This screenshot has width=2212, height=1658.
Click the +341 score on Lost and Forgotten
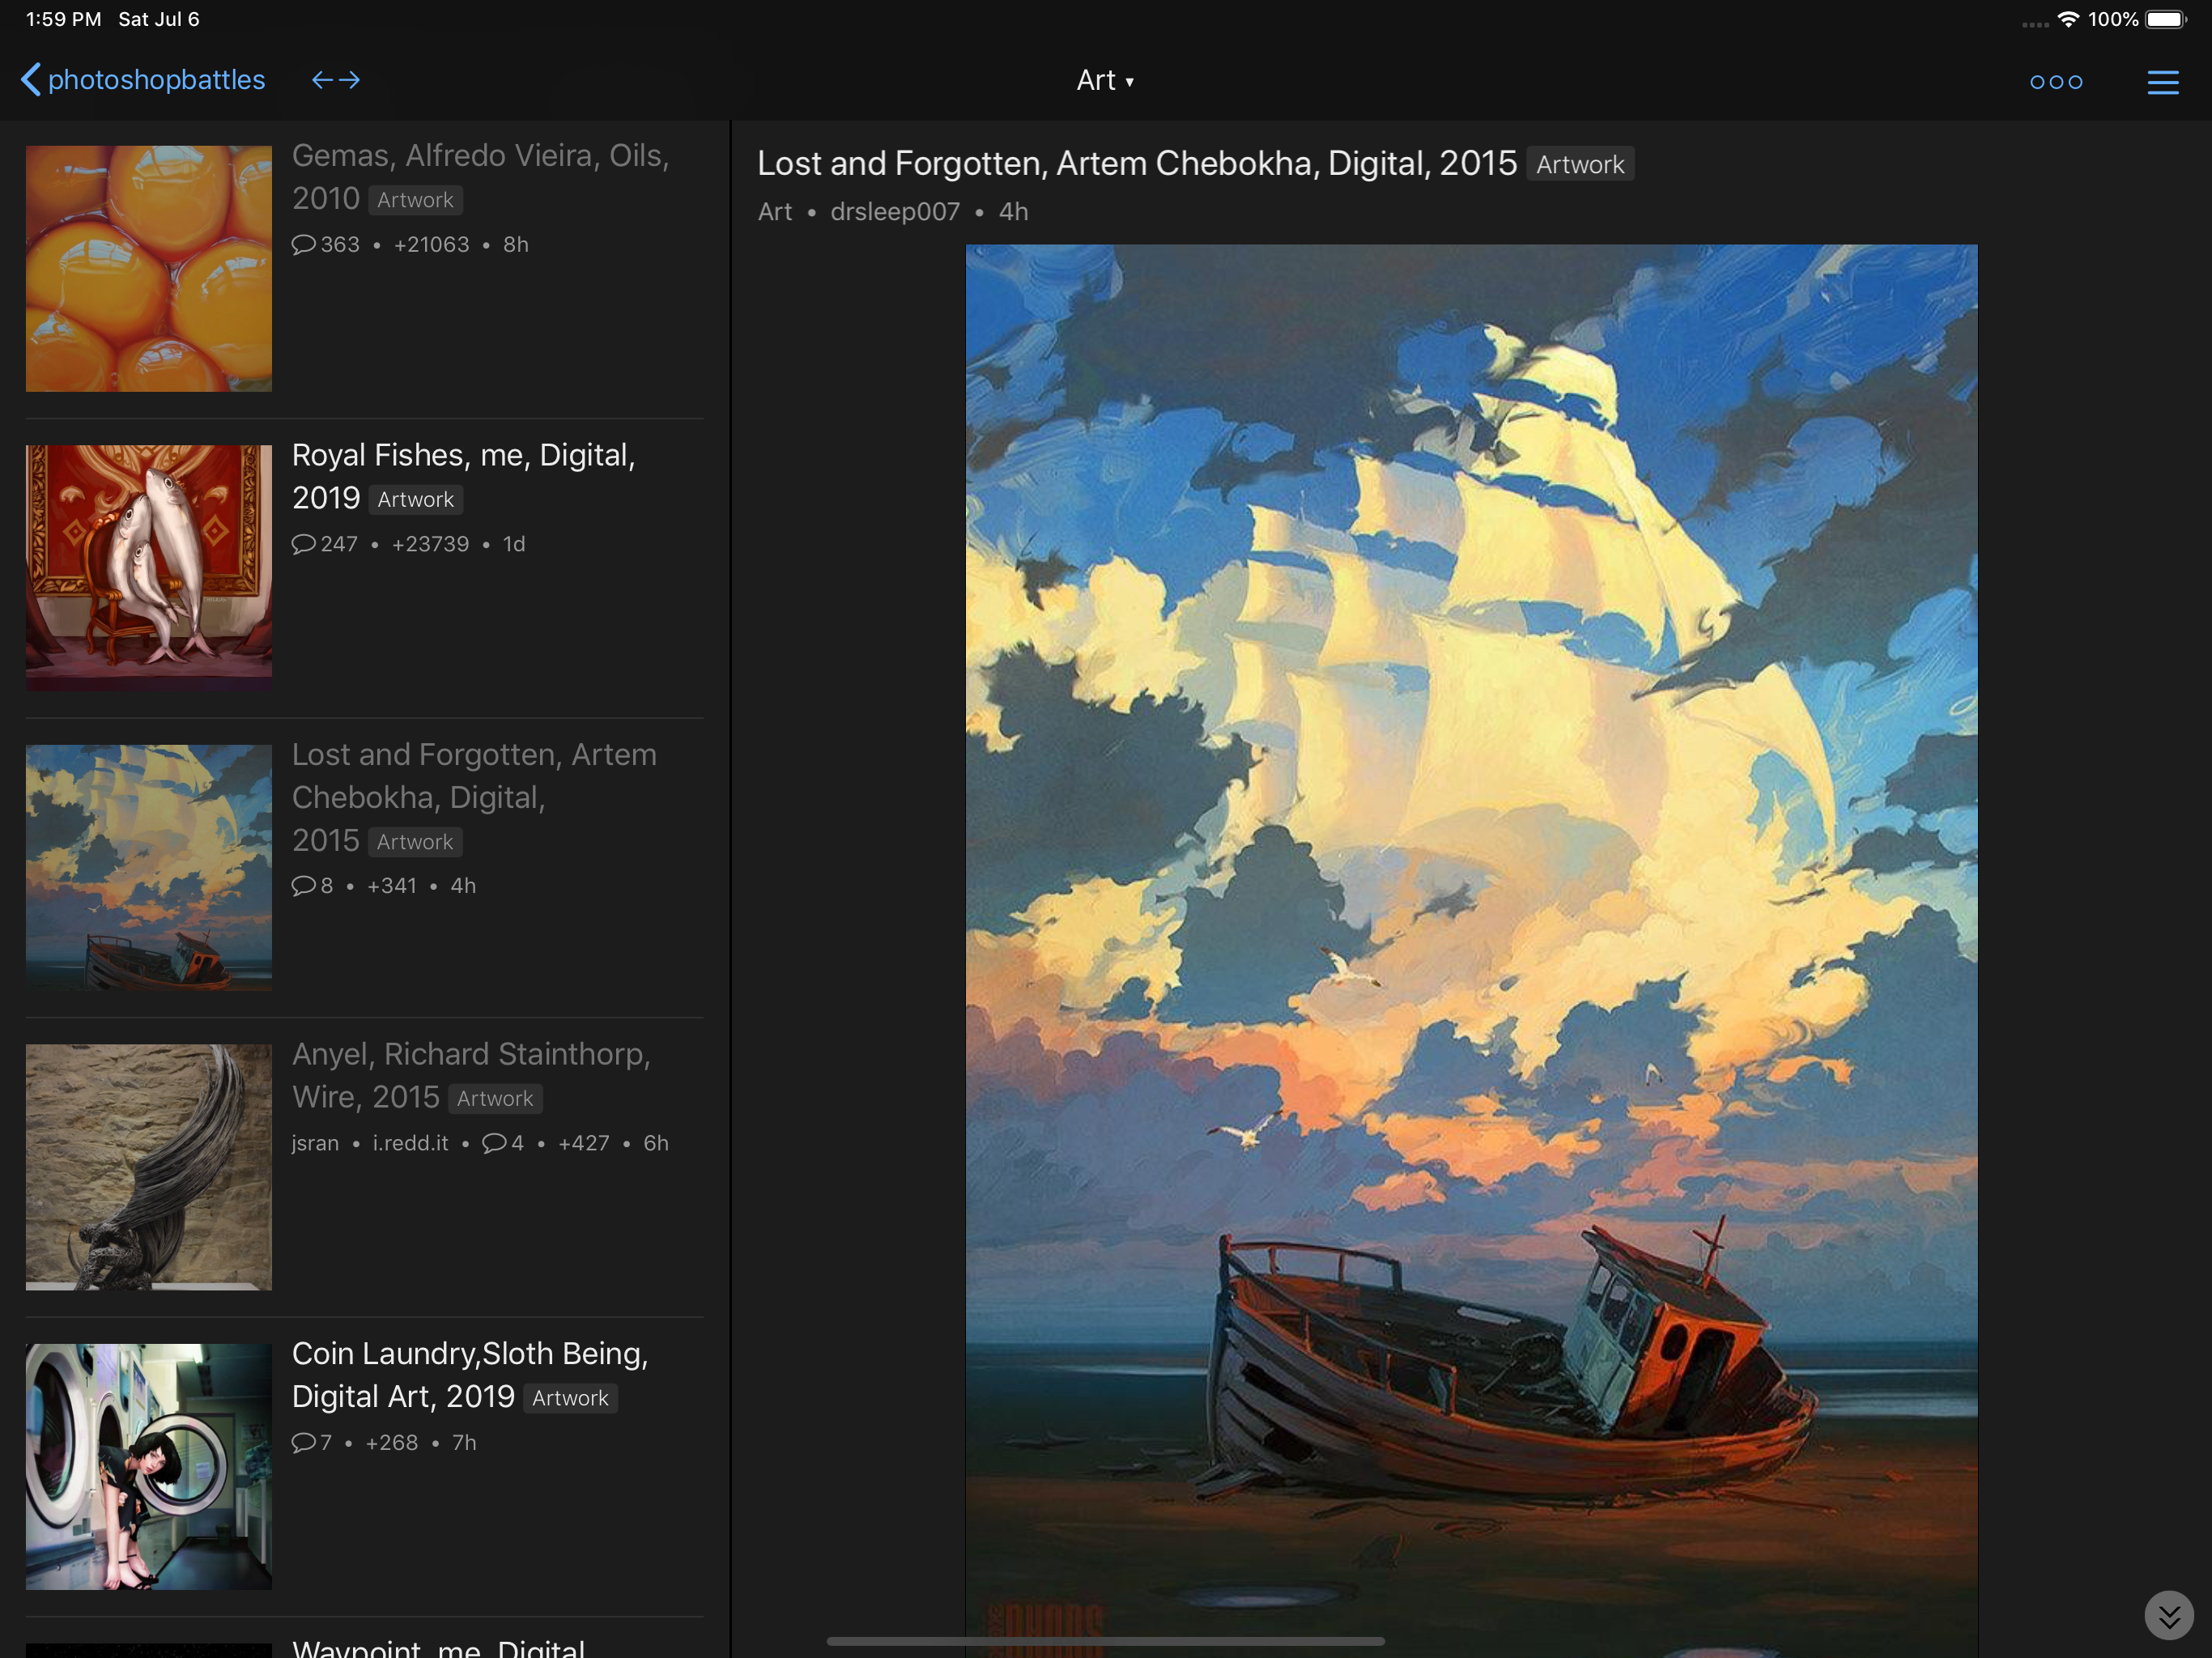click(392, 886)
